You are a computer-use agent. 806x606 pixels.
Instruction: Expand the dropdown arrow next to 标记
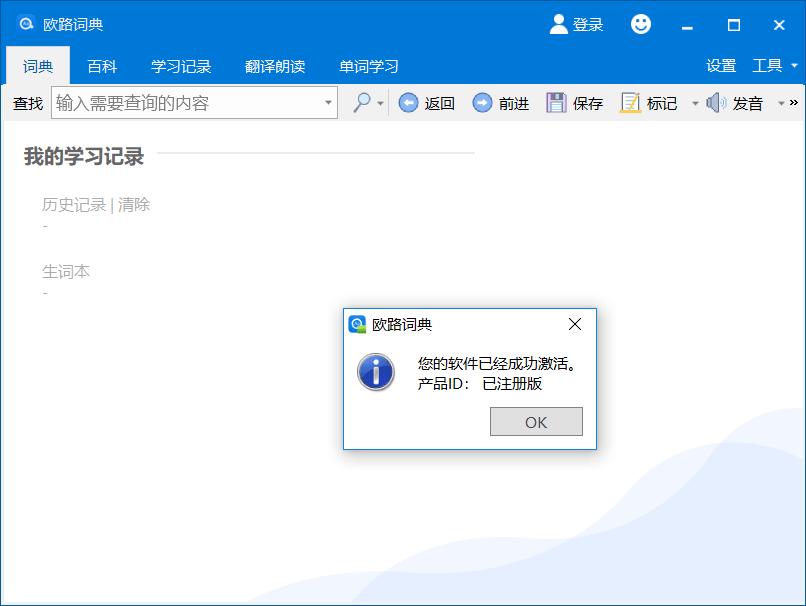pos(695,102)
